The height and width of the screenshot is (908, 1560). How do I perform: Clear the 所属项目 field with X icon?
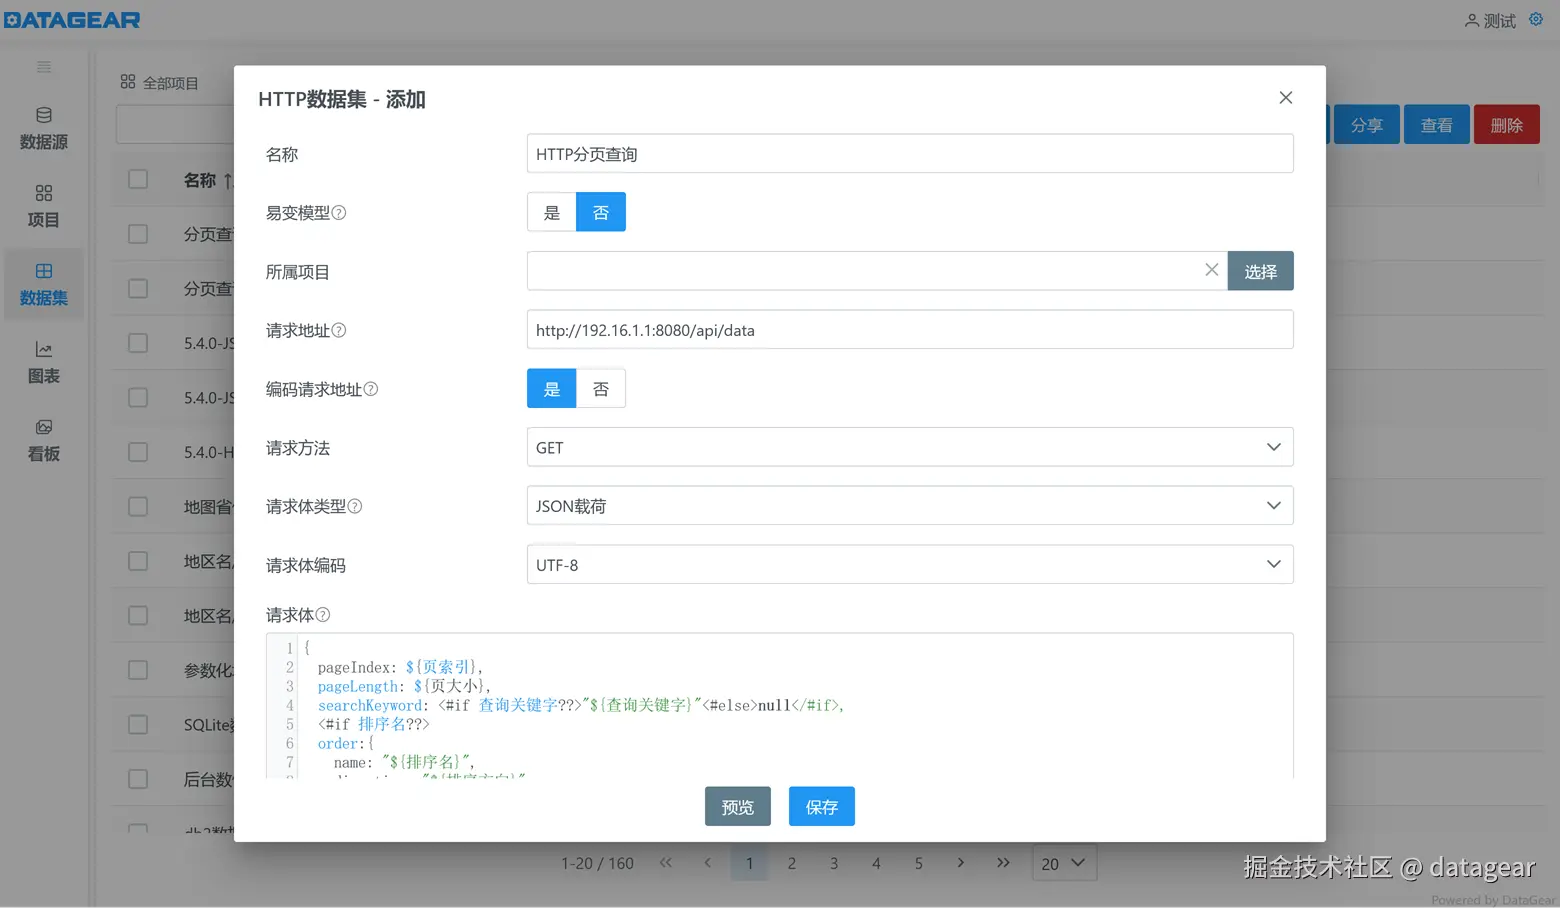[x=1211, y=270]
